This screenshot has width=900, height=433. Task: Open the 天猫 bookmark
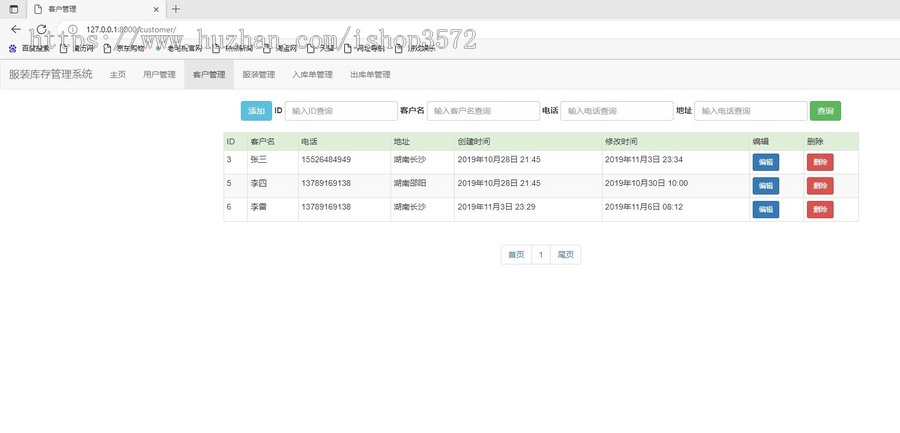pos(320,49)
